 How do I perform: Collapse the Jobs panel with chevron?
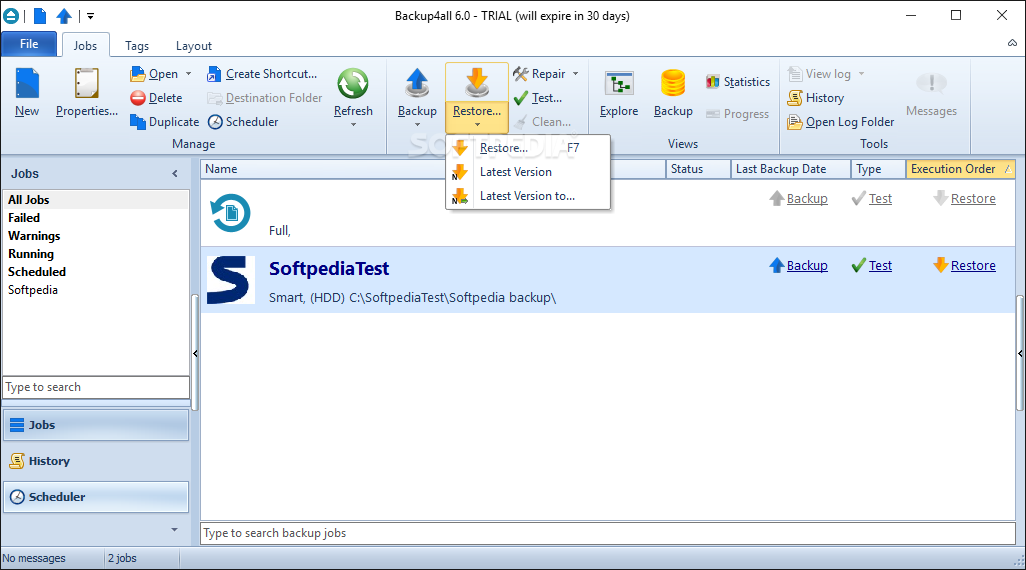click(175, 173)
